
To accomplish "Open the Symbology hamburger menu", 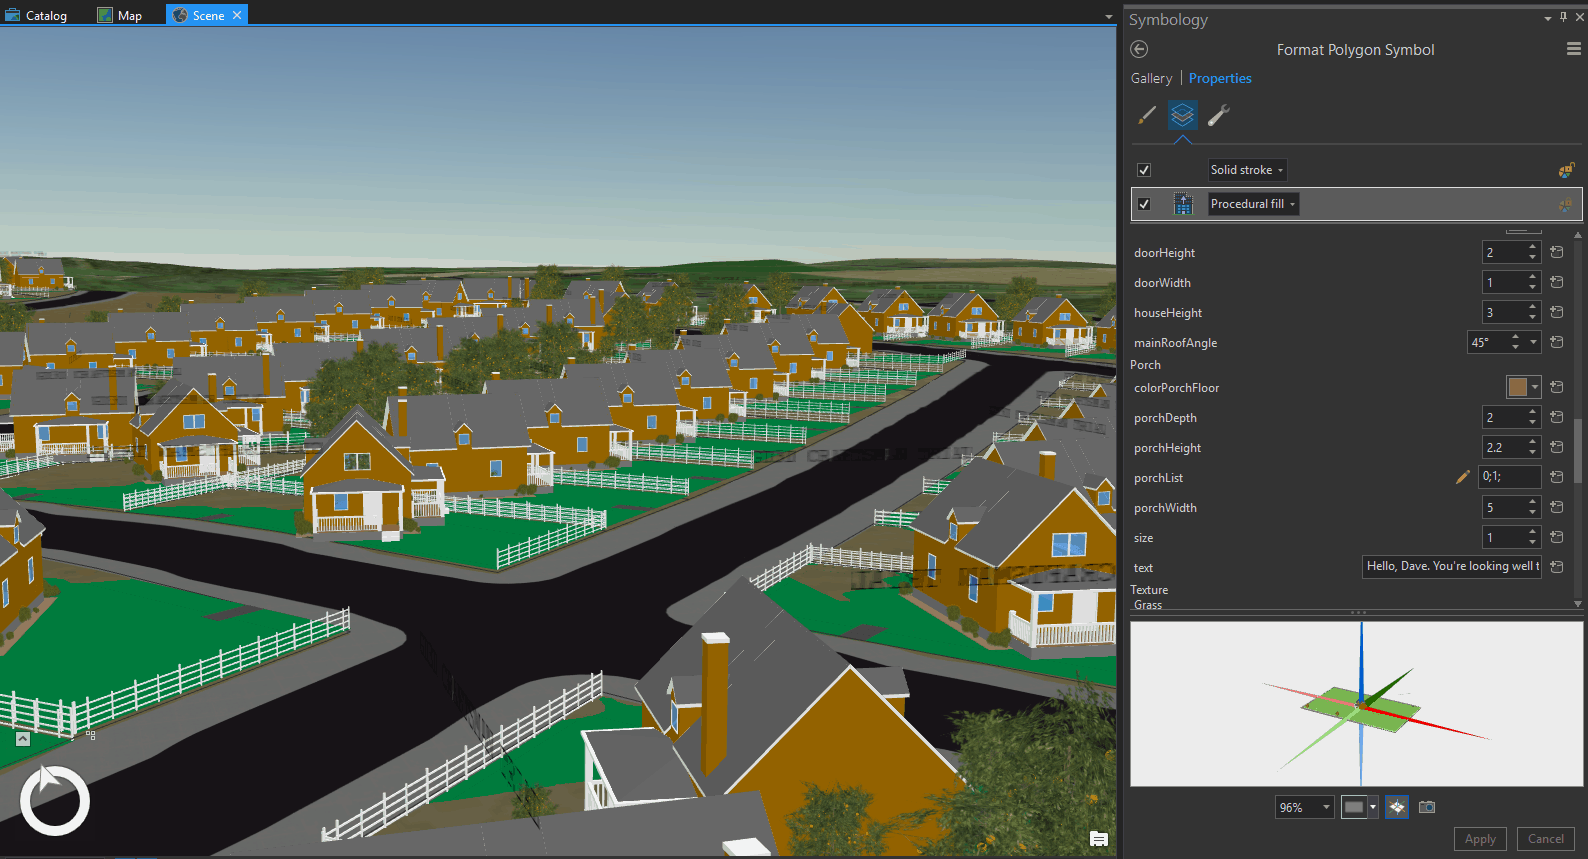I will pyautogui.click(x=1573, y=49).
